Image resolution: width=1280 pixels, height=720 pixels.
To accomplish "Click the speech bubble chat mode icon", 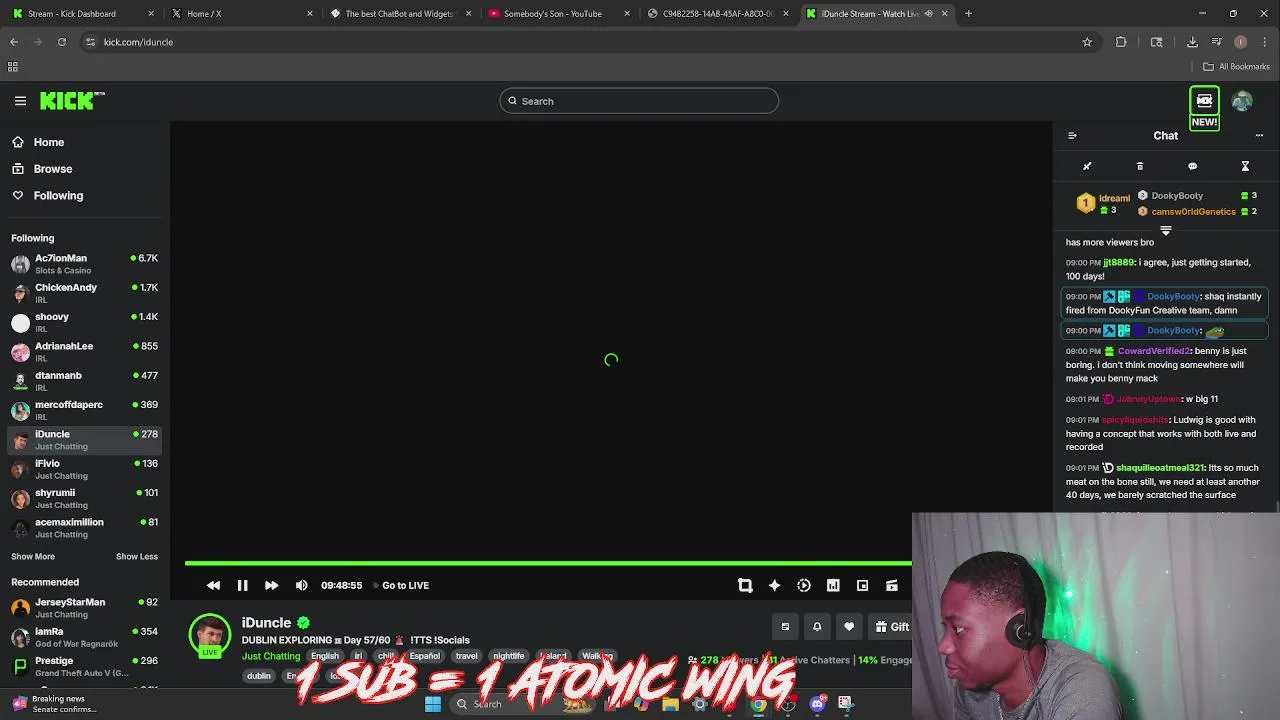I will [x=1192, y=166].
